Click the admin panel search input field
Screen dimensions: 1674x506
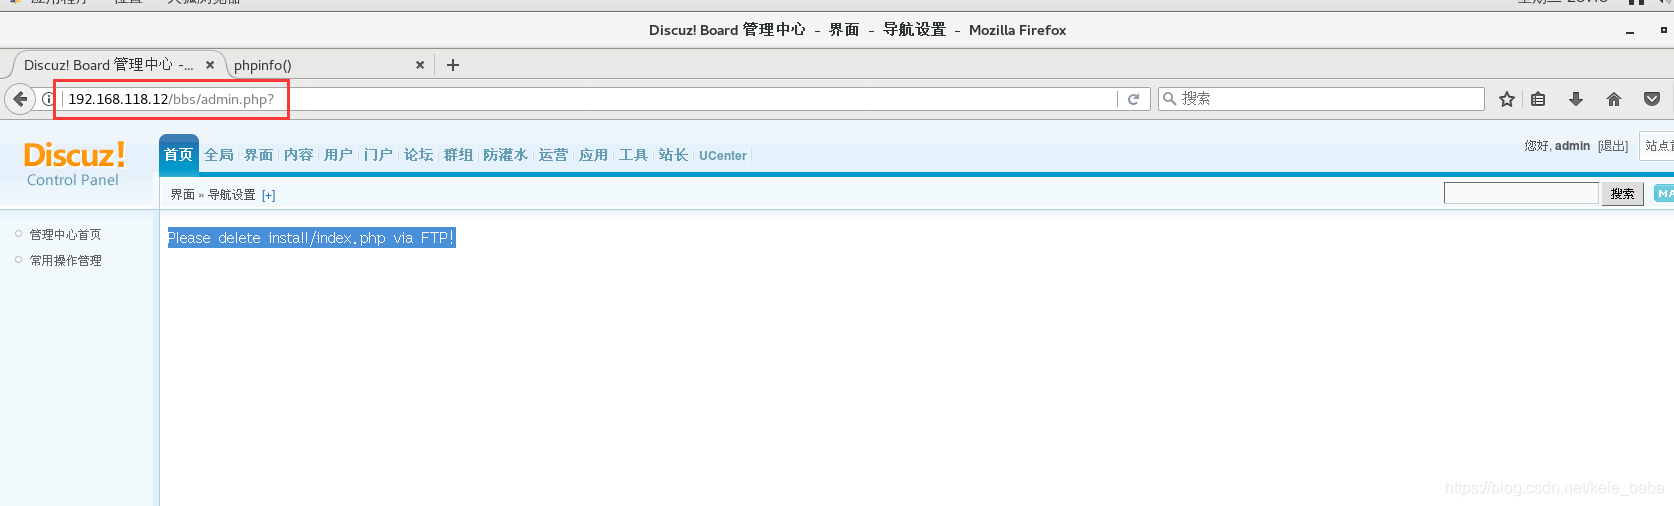coord(1521,193)
